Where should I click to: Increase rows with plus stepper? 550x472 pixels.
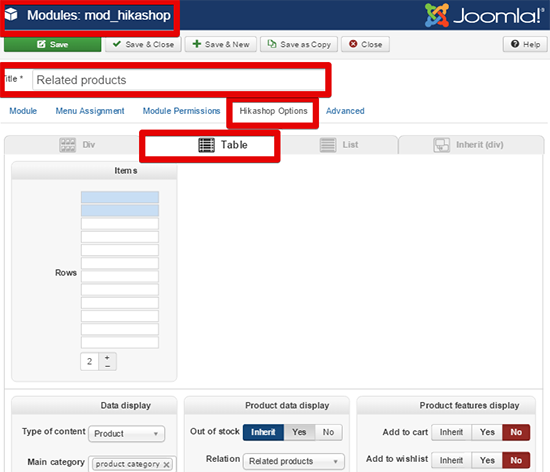[x=107, y=357]
